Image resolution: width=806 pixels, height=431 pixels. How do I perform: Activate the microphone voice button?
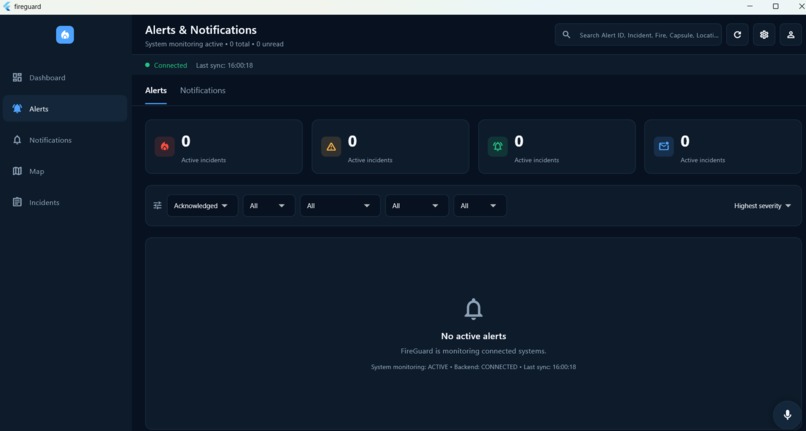point(787,415)
